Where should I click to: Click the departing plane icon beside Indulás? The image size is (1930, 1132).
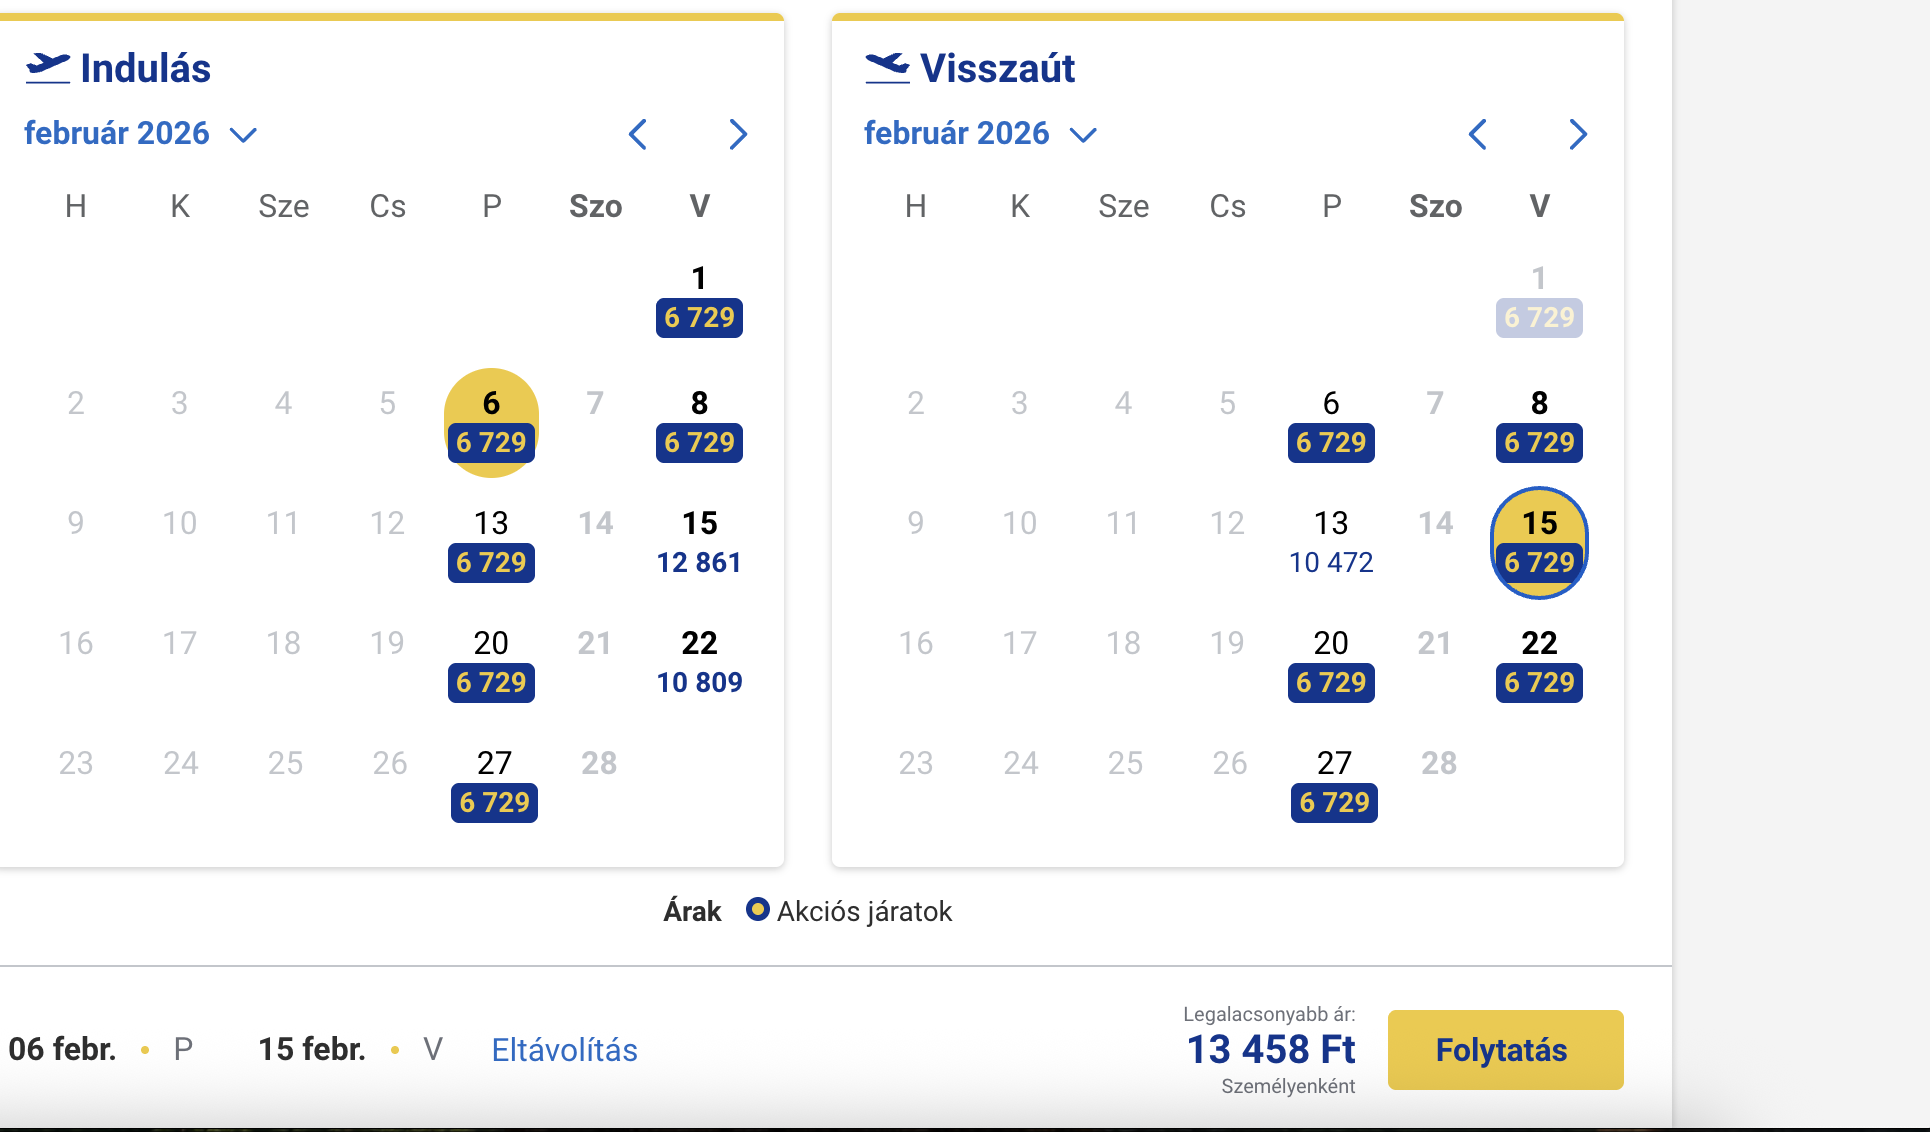point(47,68)
